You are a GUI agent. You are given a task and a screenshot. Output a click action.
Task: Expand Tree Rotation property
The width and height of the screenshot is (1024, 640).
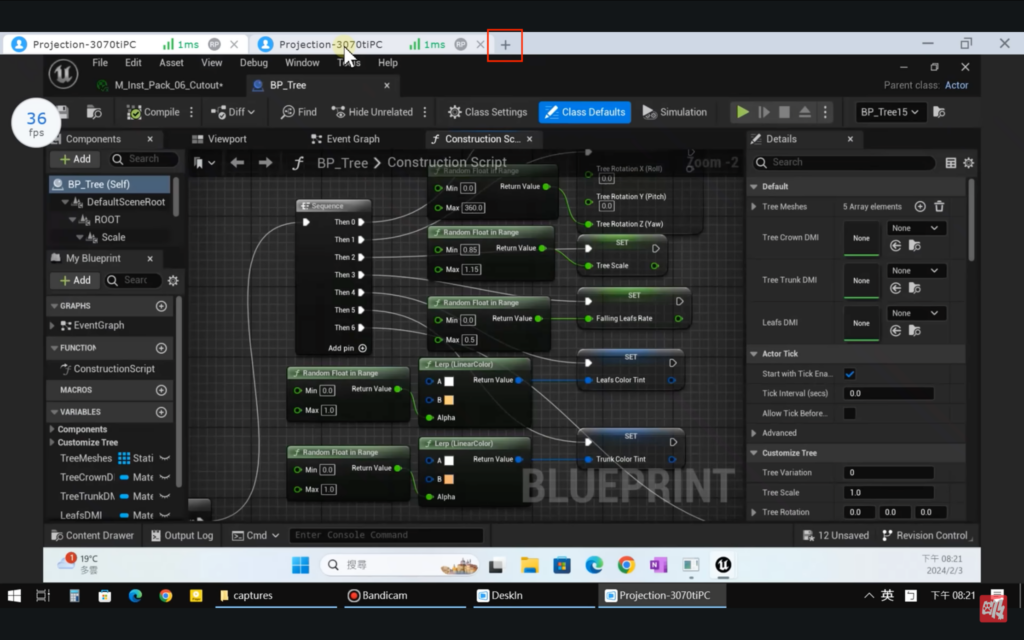click(x=754, y=513)
